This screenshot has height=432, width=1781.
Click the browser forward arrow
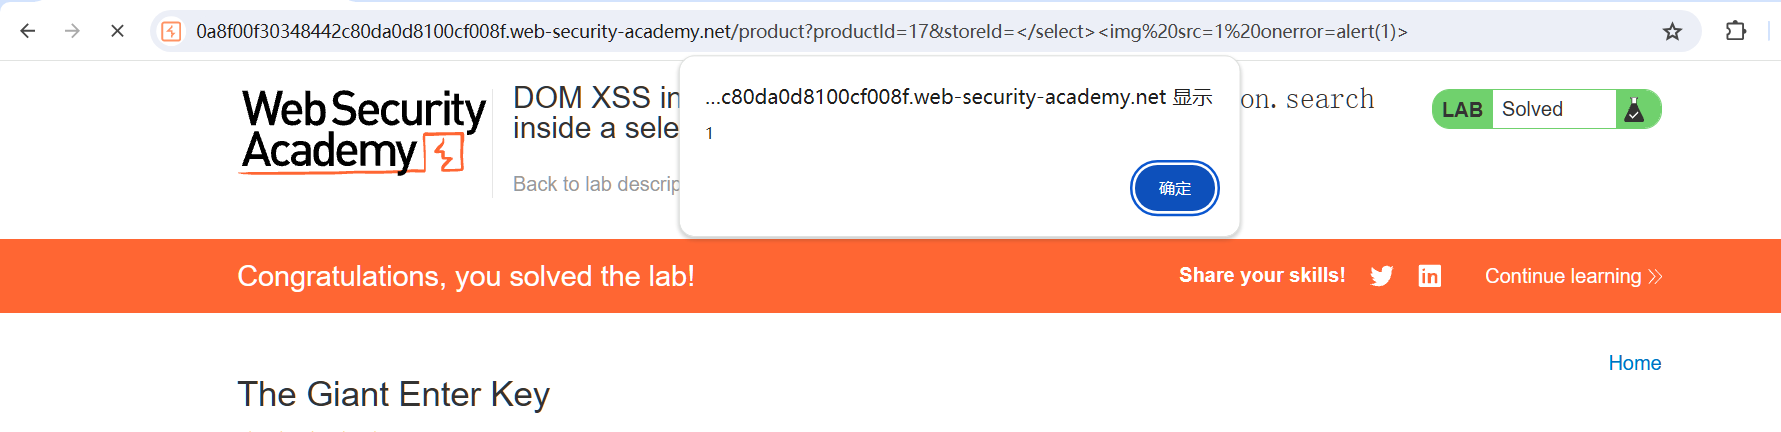pos(72,31)
